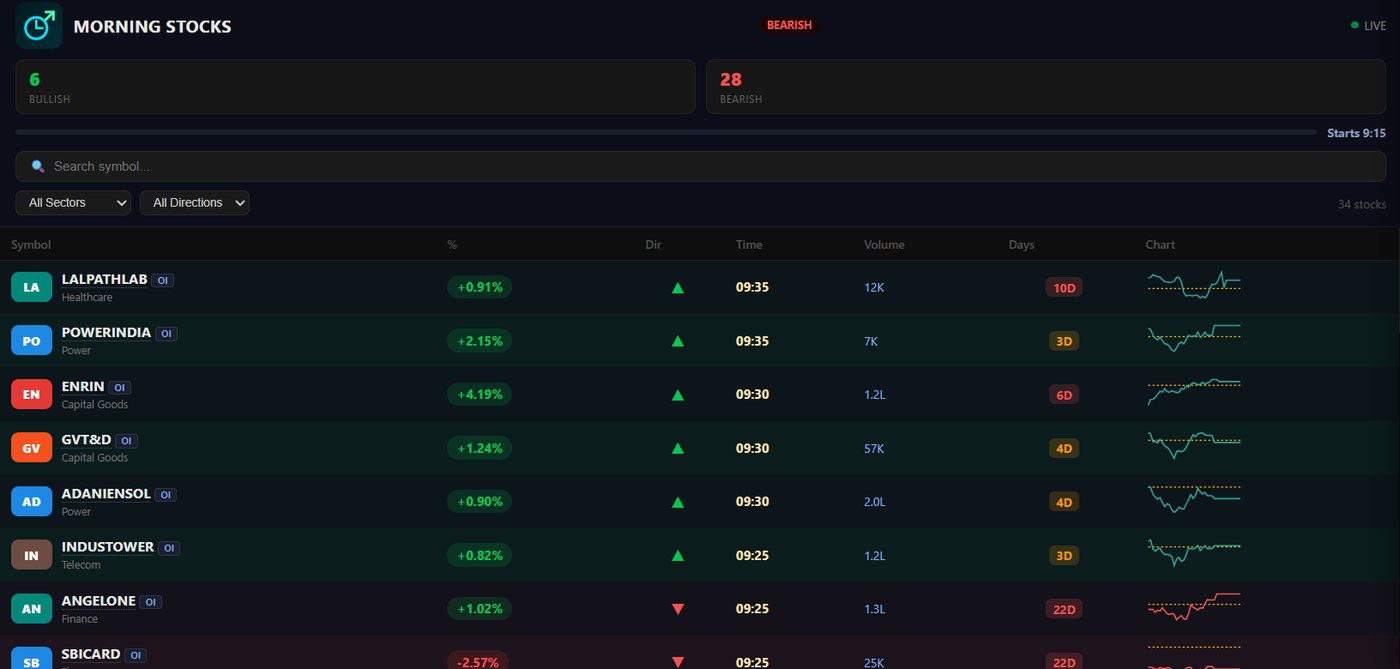Open the GVT&D symbol link
This screenshot has height=669, width=1400.
[x=86, y=440]
